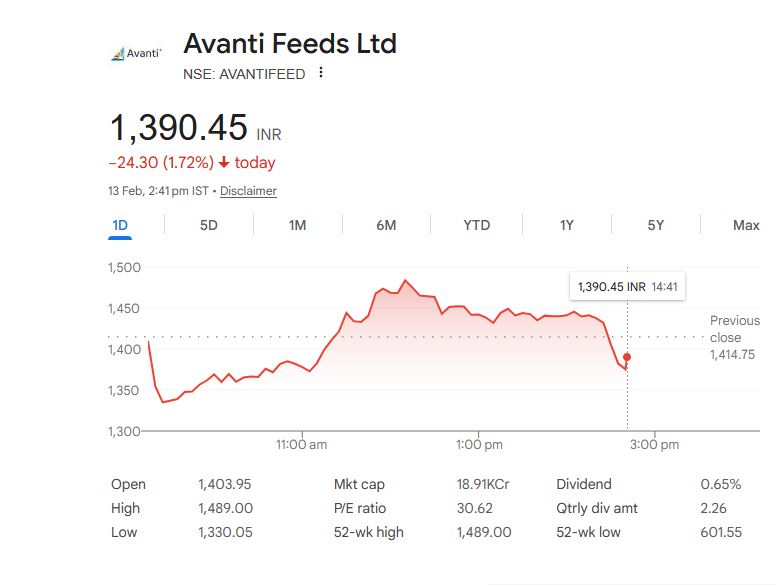Click the Avanti Feeds Ltd title
778x585 pixels.
pos(290,44)
